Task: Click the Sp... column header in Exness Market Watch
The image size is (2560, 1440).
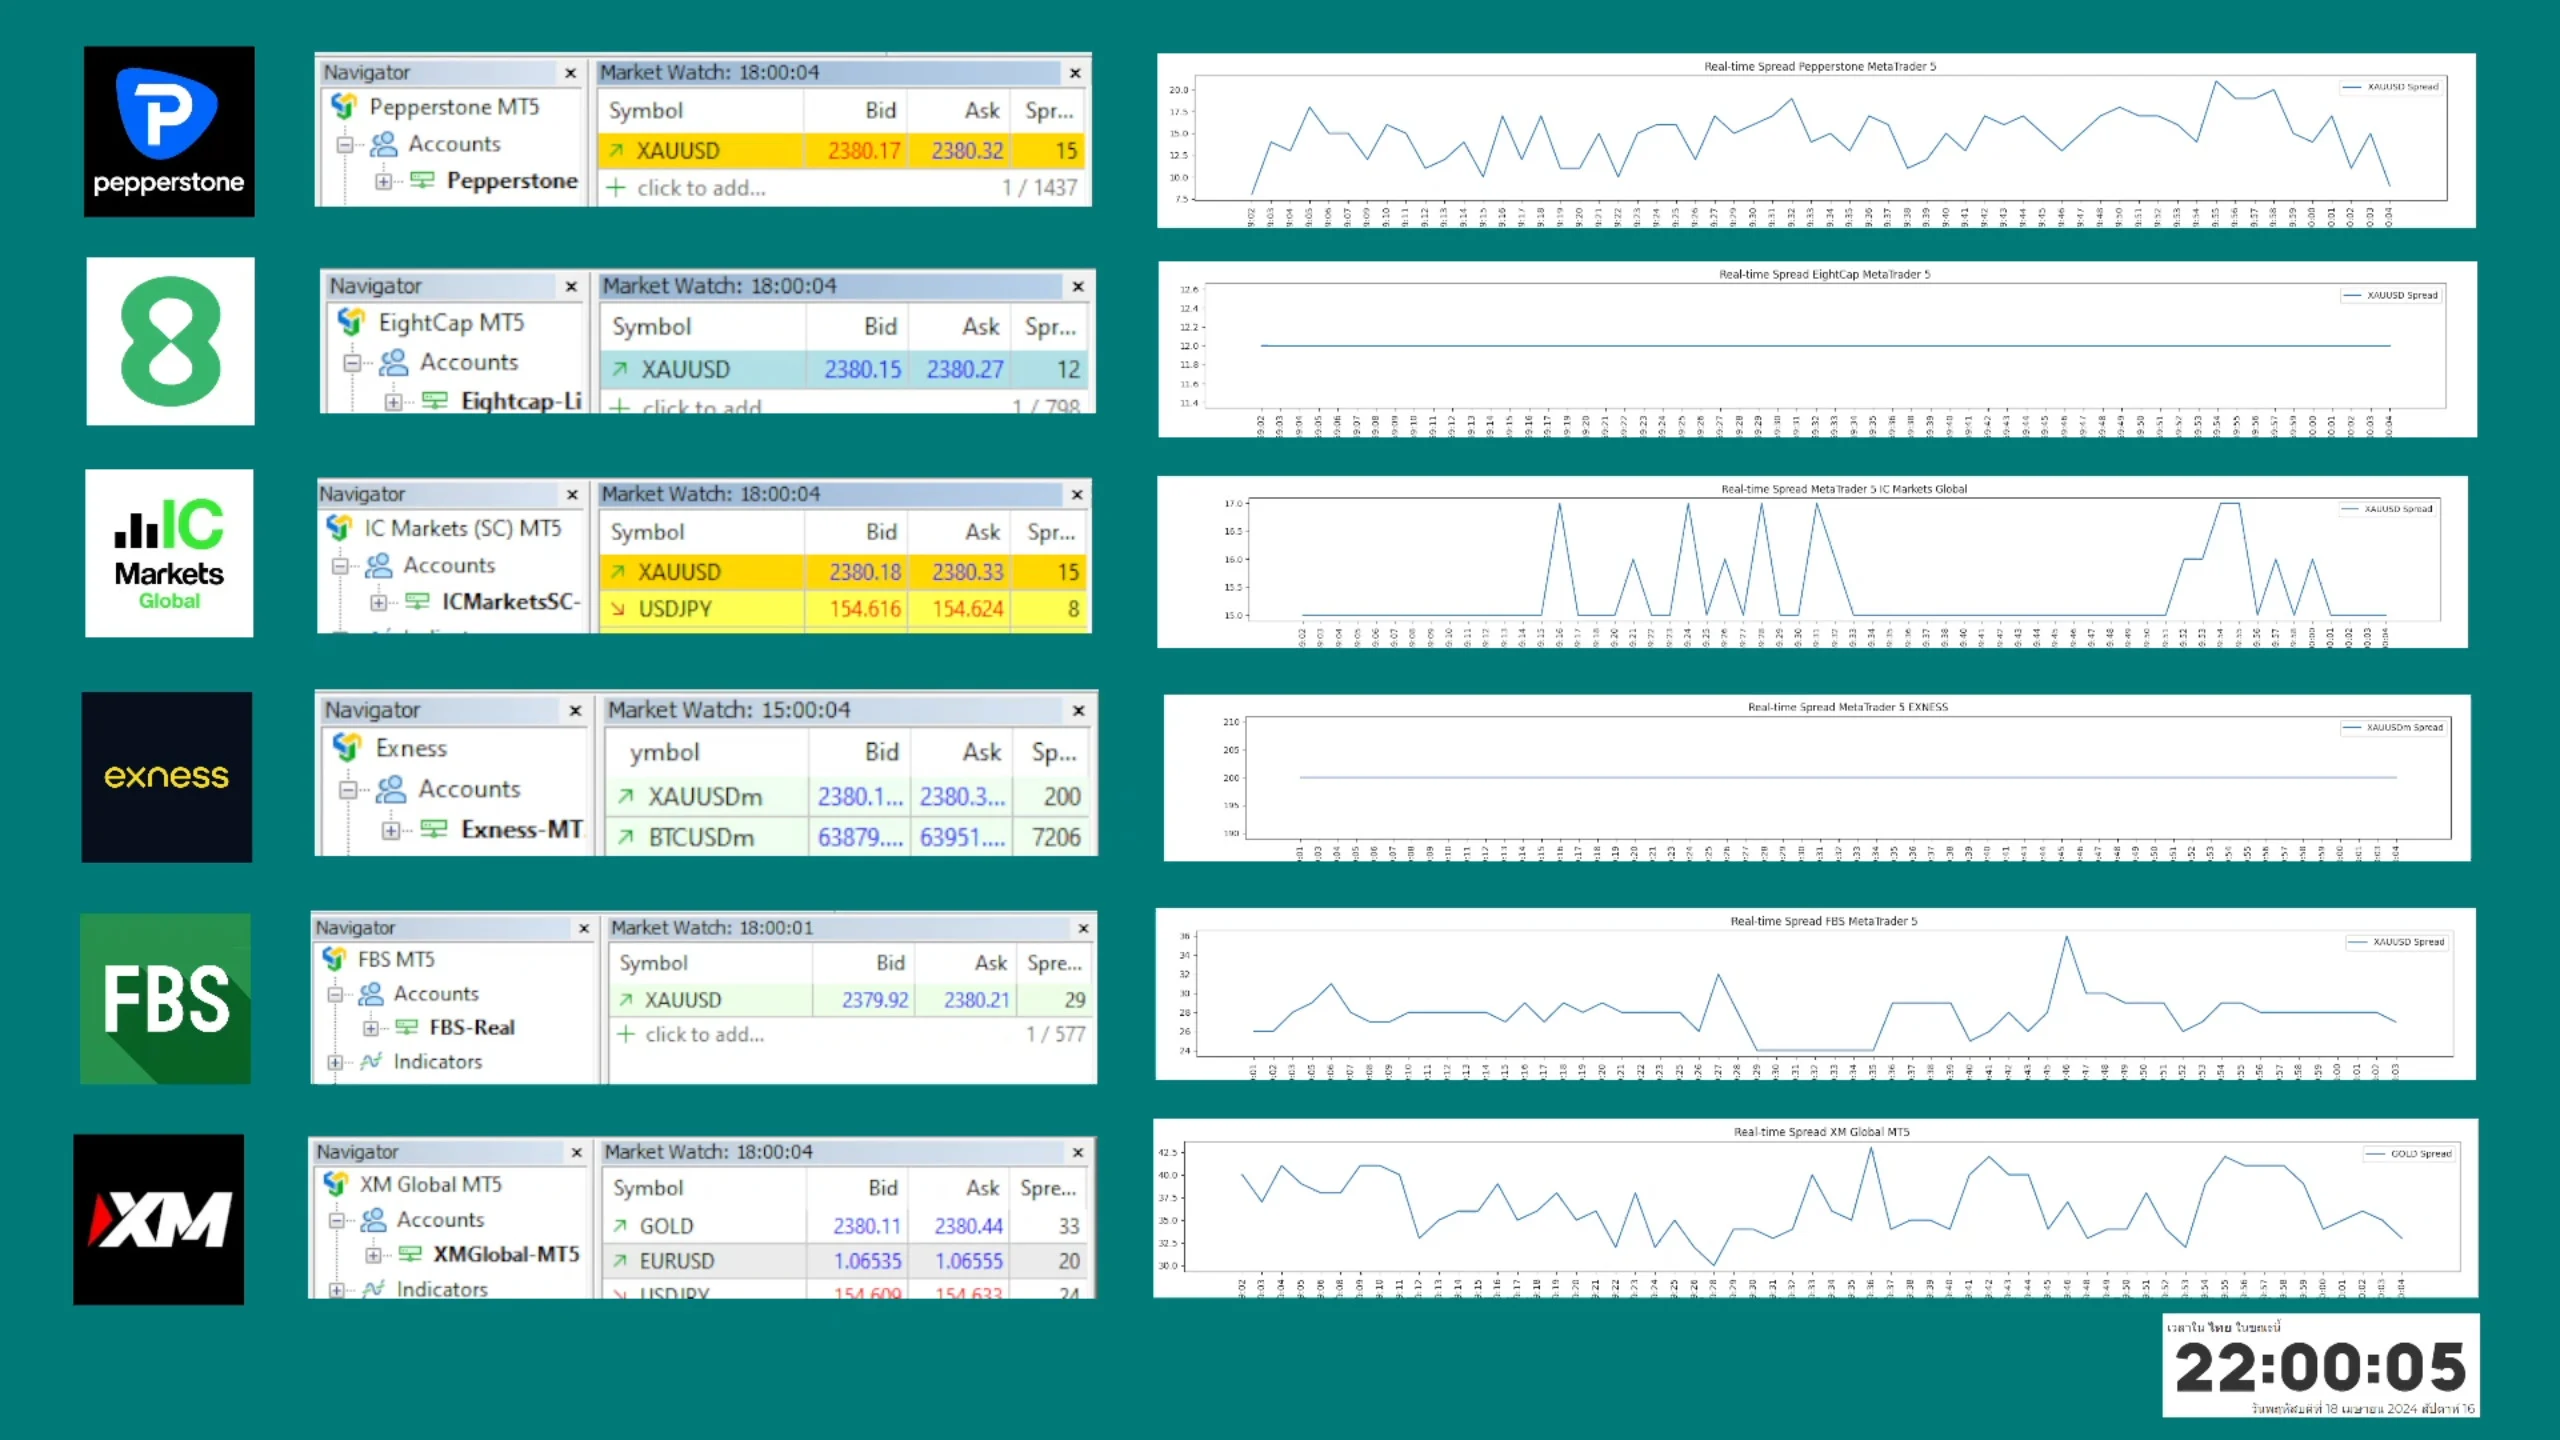Action: [1053, 752]
